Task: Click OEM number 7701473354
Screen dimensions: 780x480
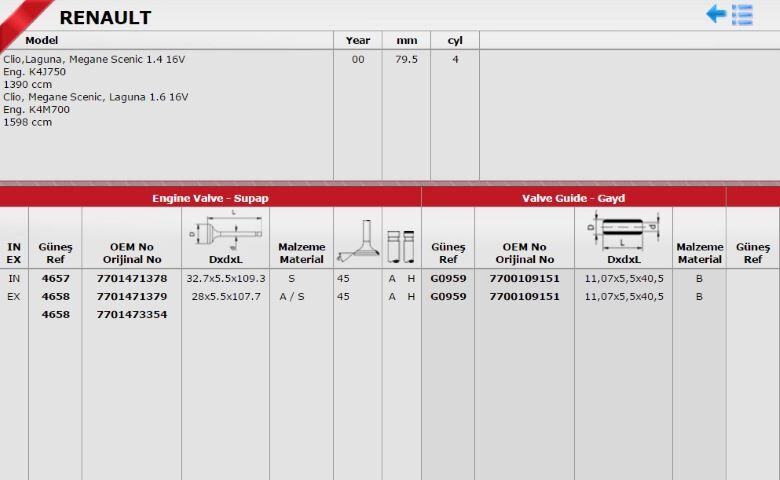Action: [132, 314]
